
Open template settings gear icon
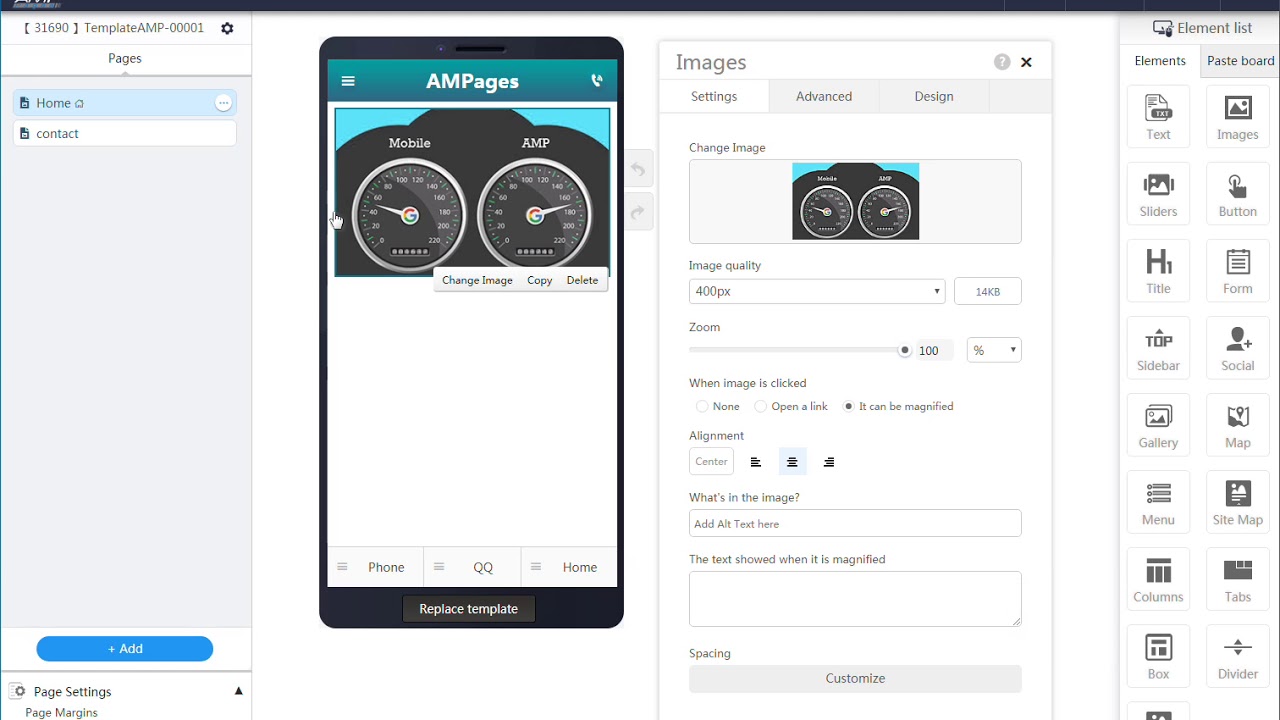click(227, 28)
